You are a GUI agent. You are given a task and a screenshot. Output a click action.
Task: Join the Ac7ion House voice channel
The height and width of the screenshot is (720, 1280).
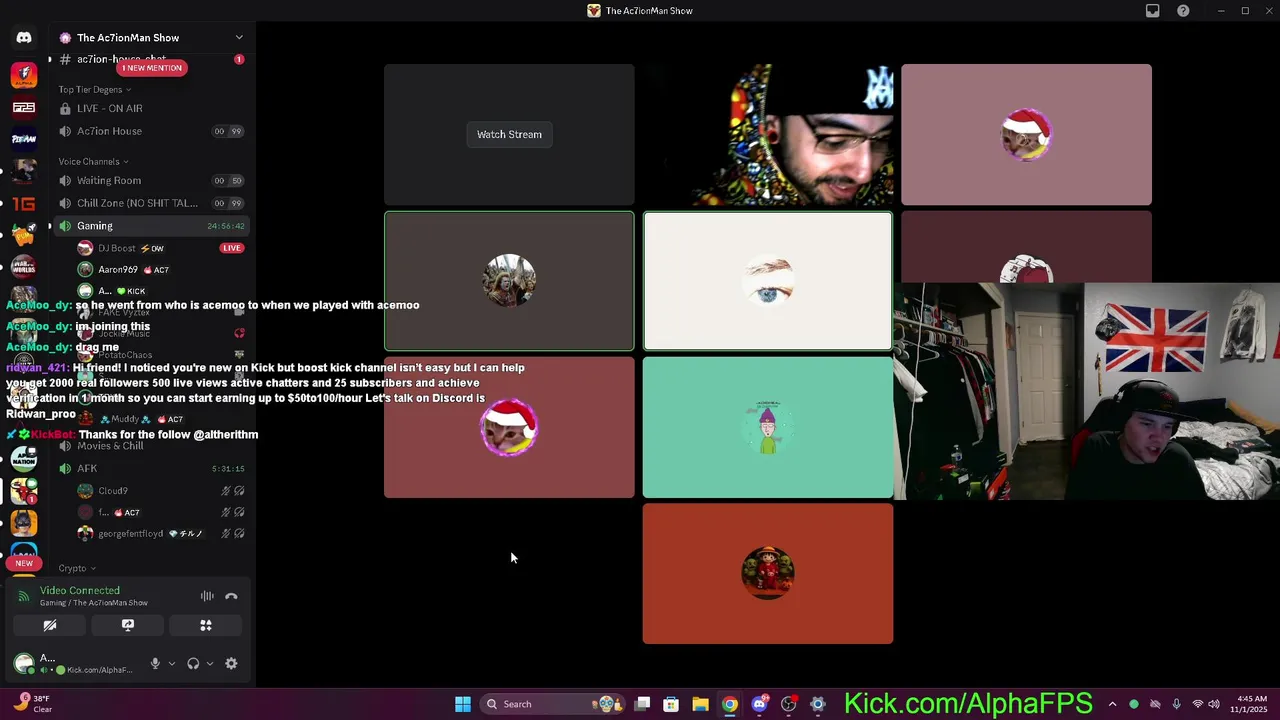[151, 131]
